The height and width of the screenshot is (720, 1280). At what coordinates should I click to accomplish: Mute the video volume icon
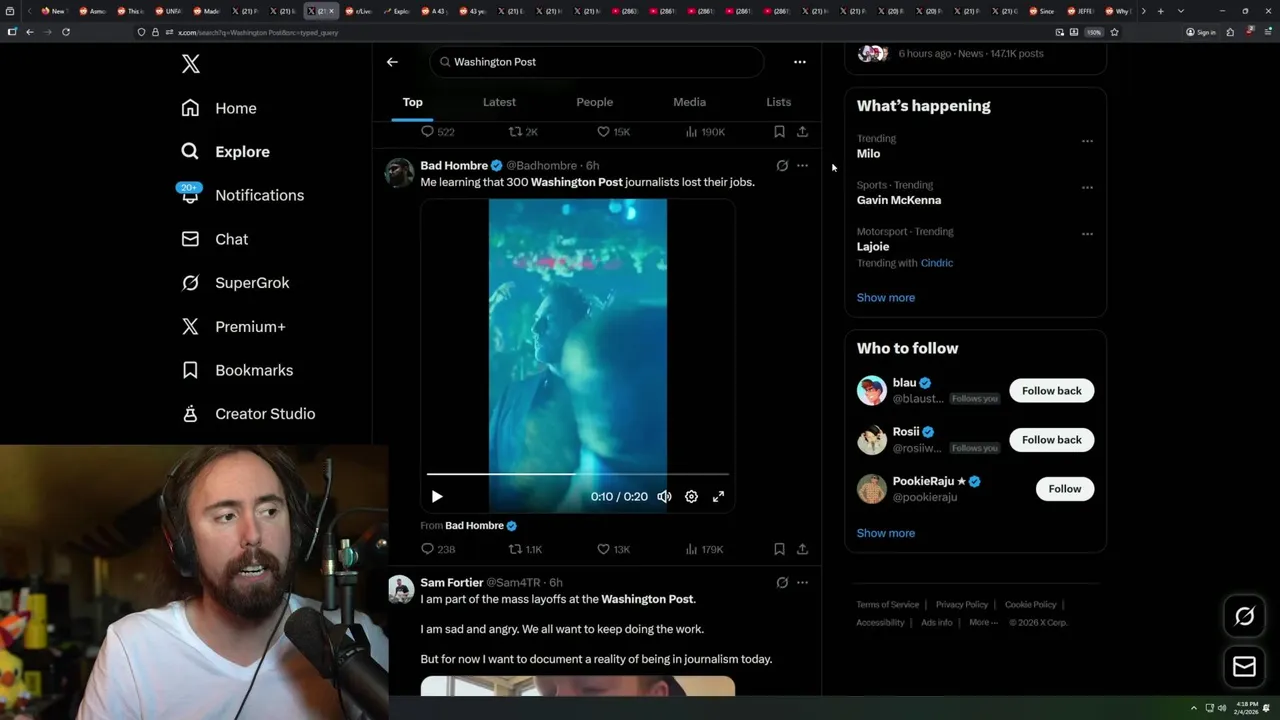(664, 497)
